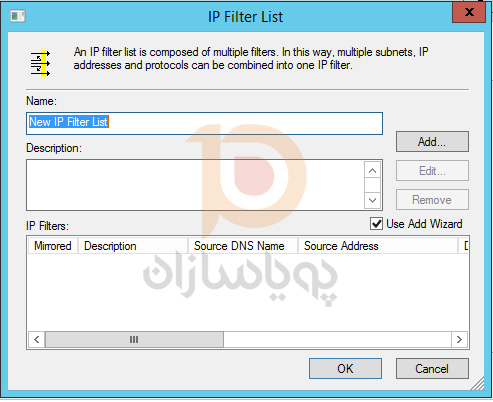Click the Description box down arrow

coord(372,200)
